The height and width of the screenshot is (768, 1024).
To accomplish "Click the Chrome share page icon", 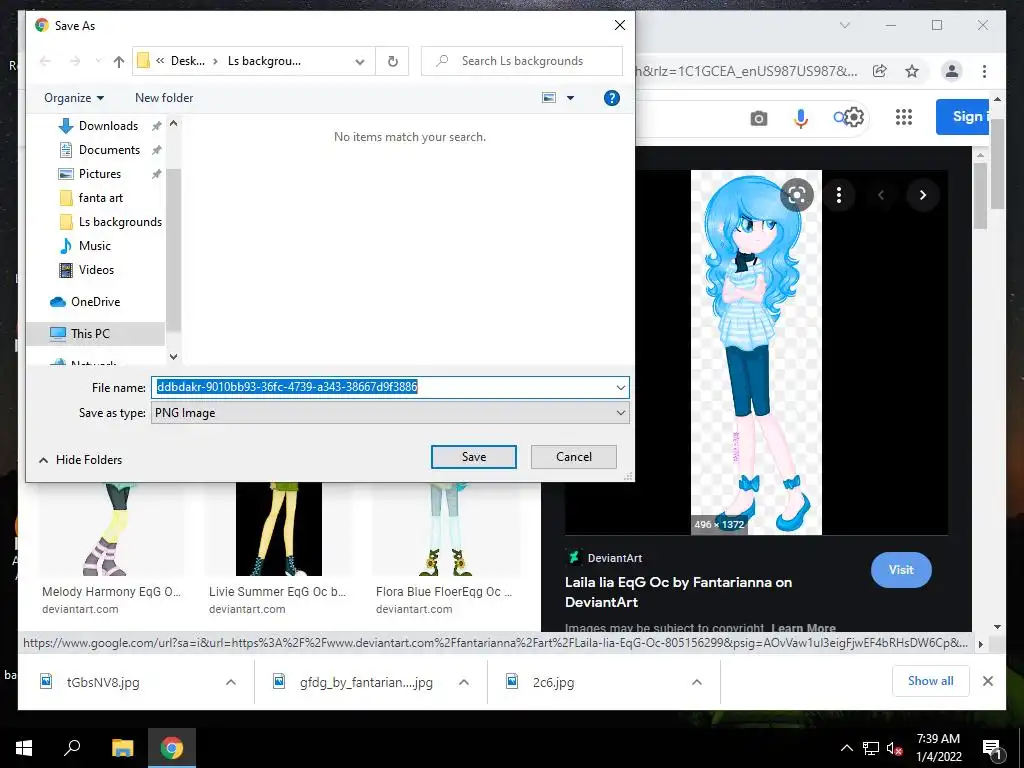I will tap(880, 71).
